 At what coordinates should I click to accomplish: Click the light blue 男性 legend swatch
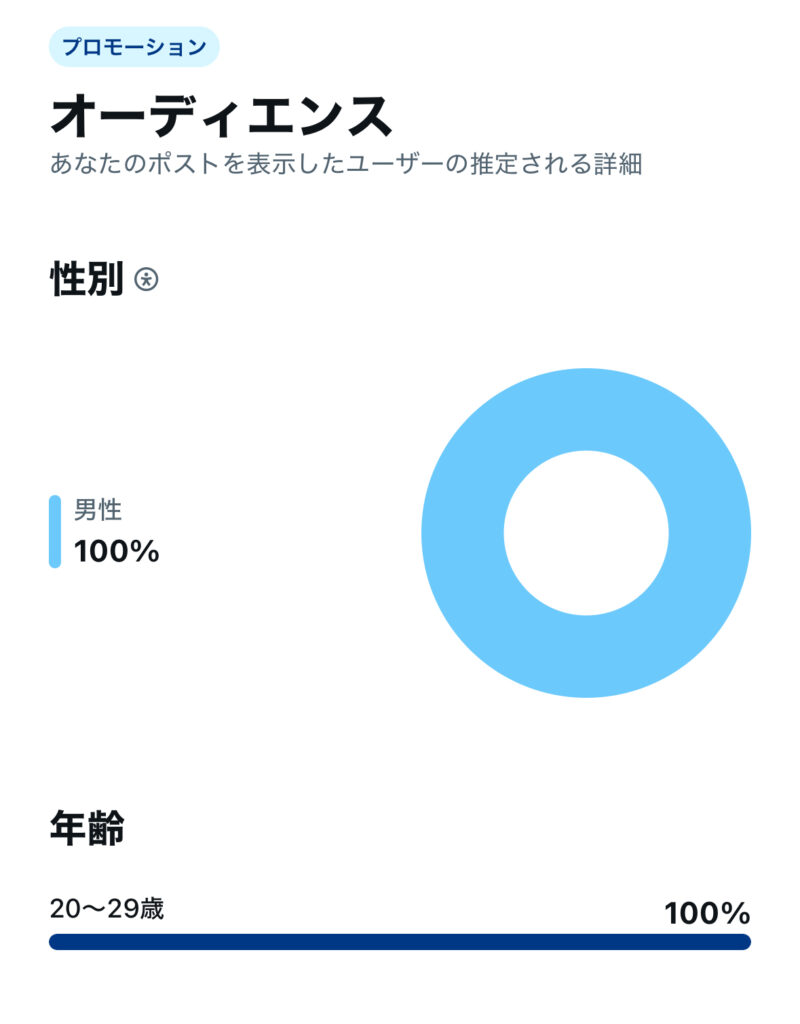click(55, 531)
